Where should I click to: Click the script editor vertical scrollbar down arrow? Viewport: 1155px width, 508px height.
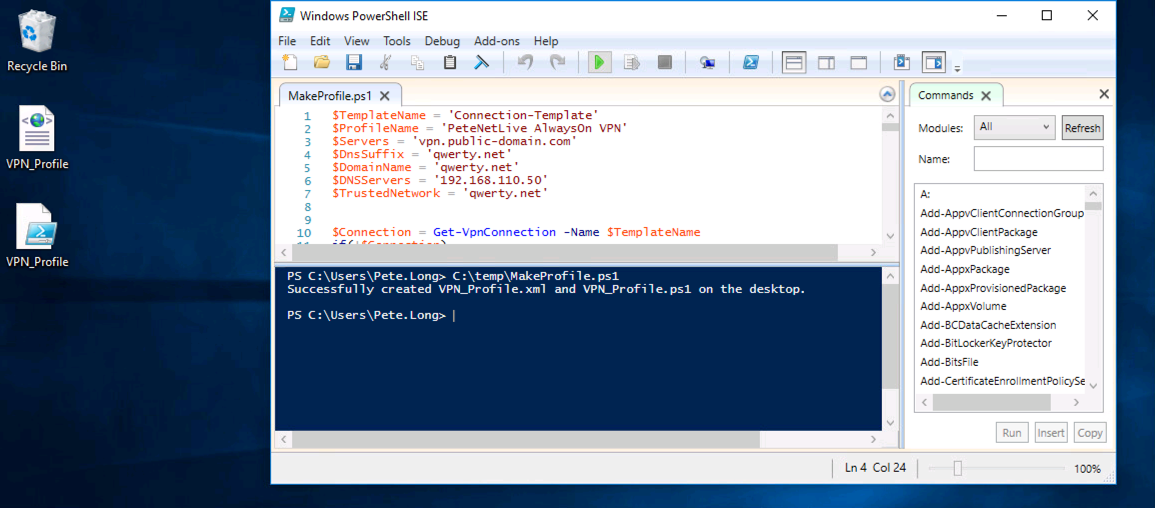[x=890, y=236]
